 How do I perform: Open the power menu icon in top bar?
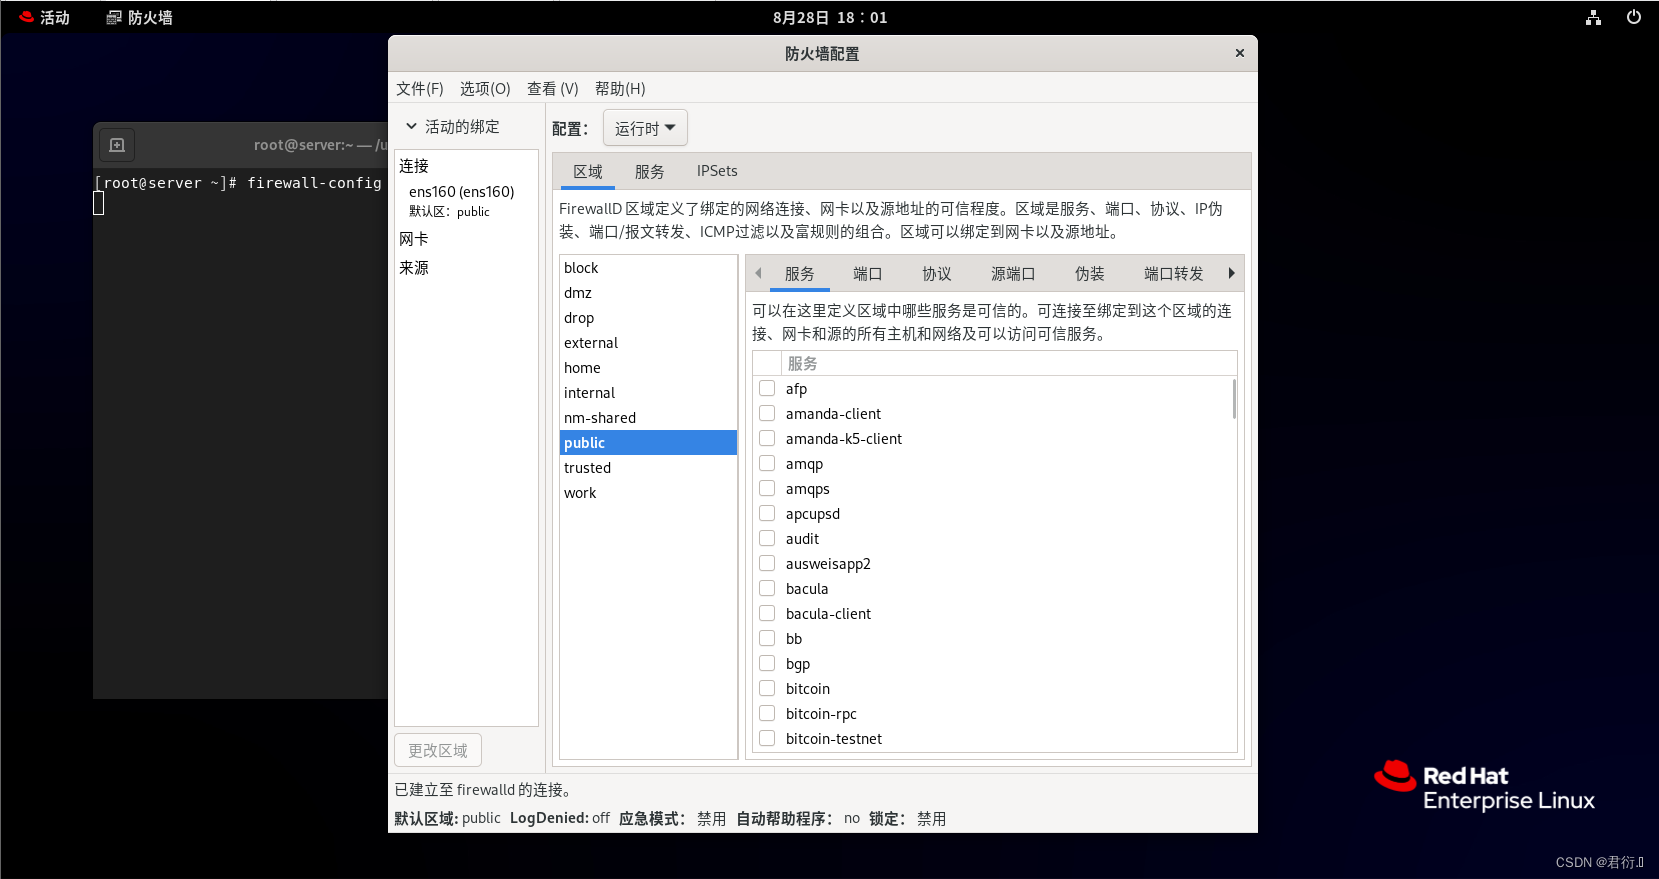click(x=1634, y=17)
